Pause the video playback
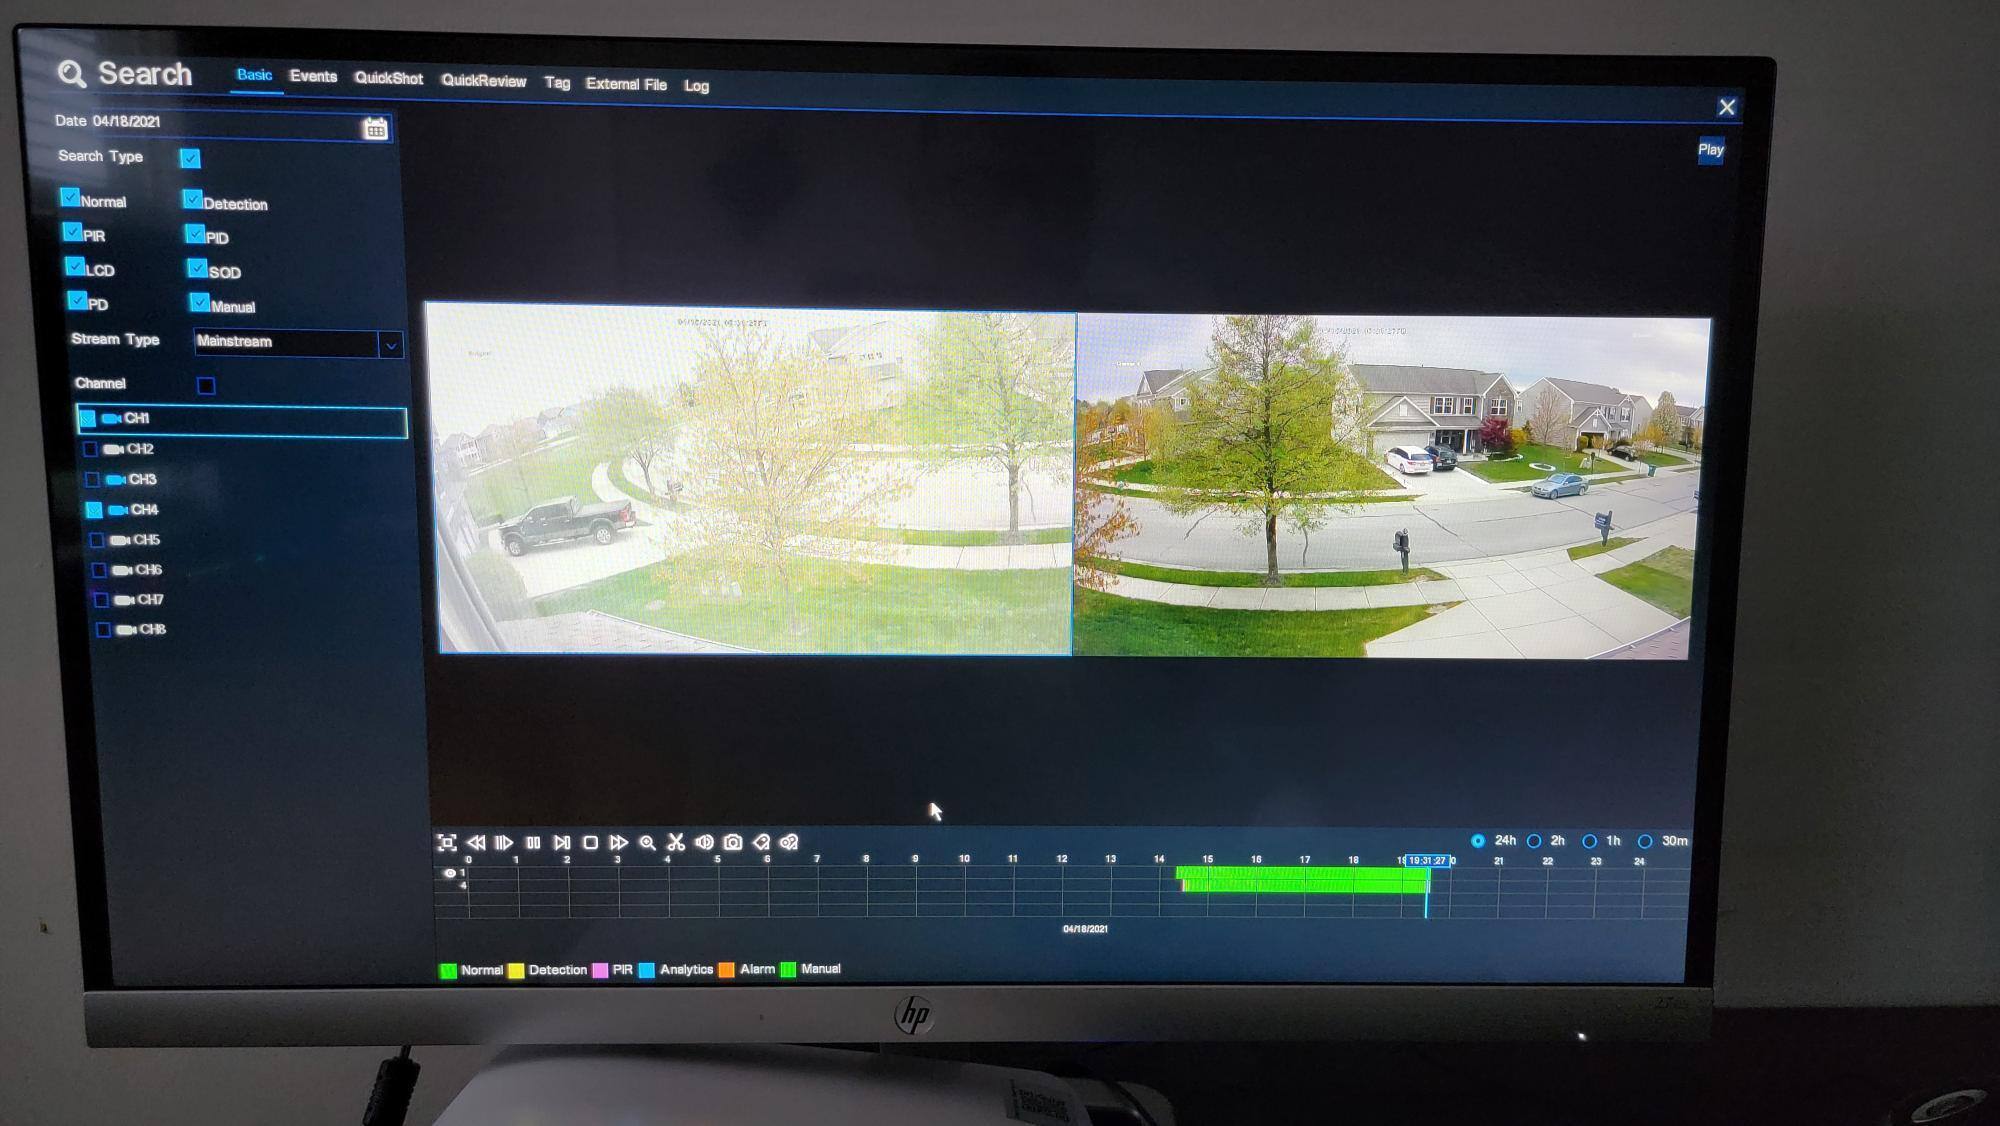2000x1126 pixels. 533,843
